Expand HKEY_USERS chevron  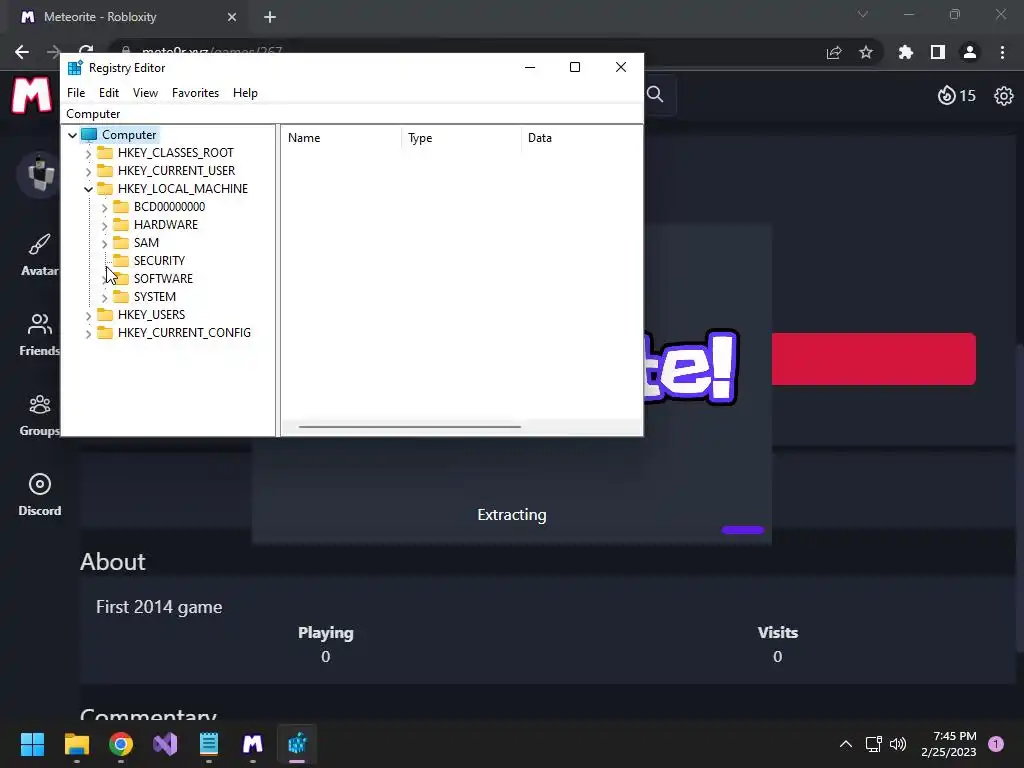tap(89, 315)
